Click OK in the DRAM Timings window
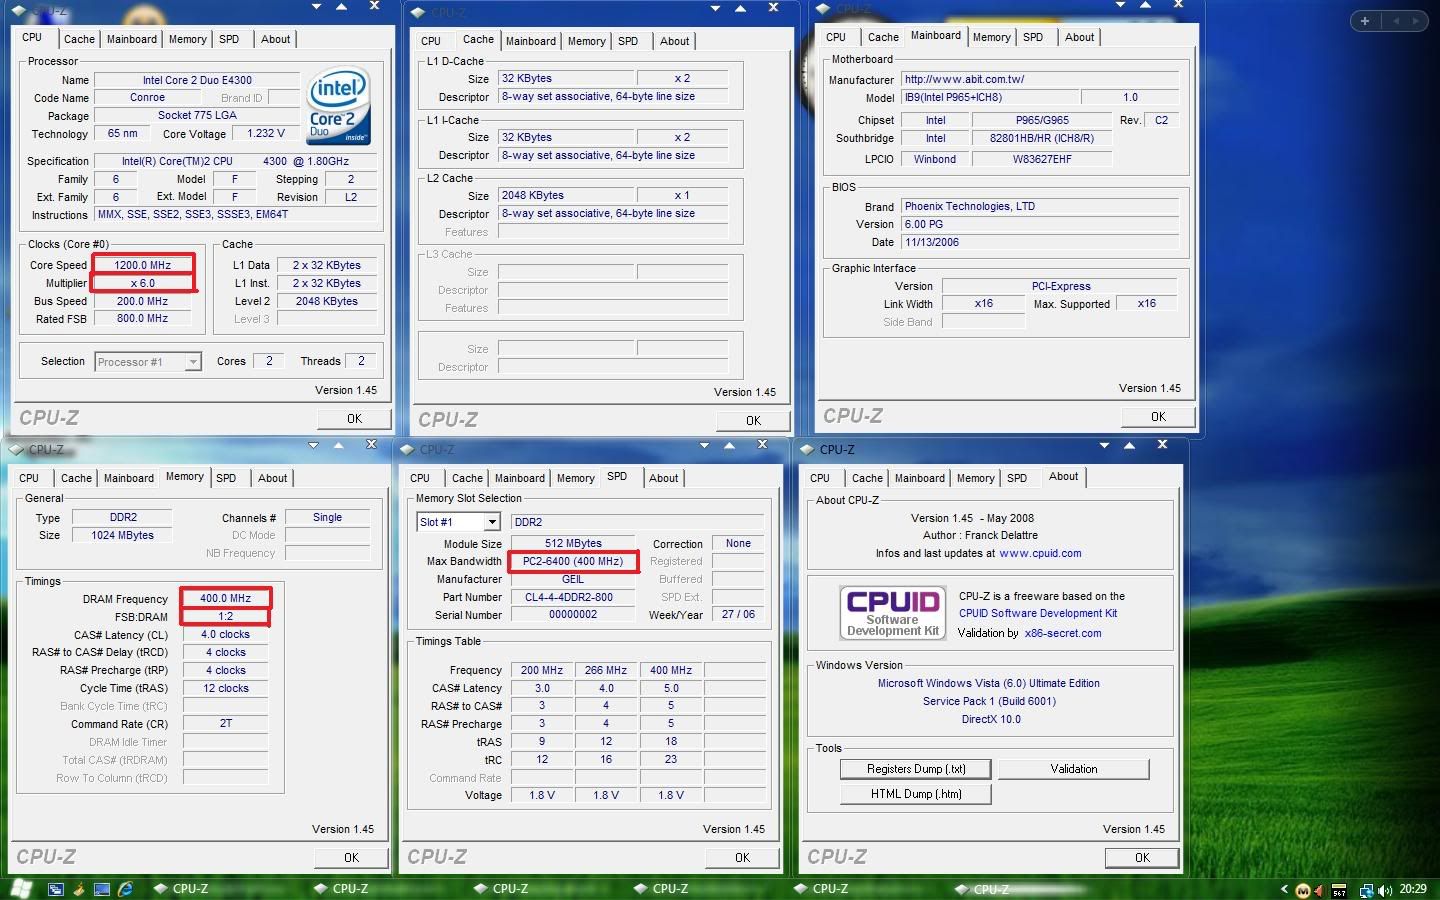Viewport: 1440px width, 900px height. pos(351,858)
